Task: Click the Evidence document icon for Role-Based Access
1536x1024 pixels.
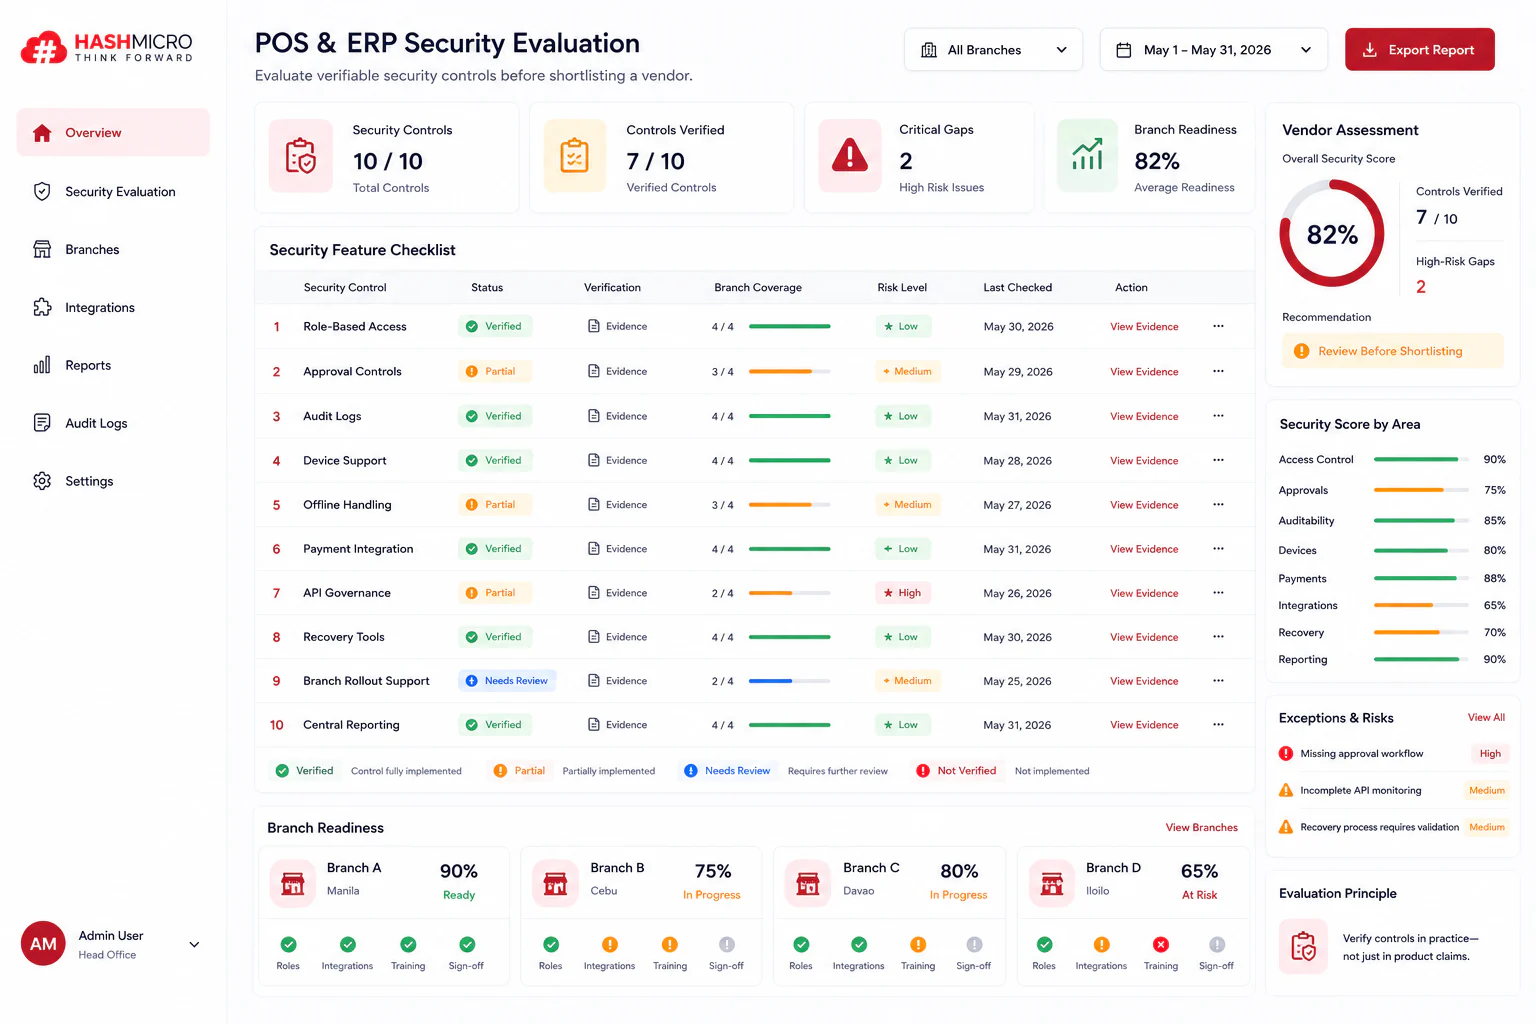Action: point(594,327)
